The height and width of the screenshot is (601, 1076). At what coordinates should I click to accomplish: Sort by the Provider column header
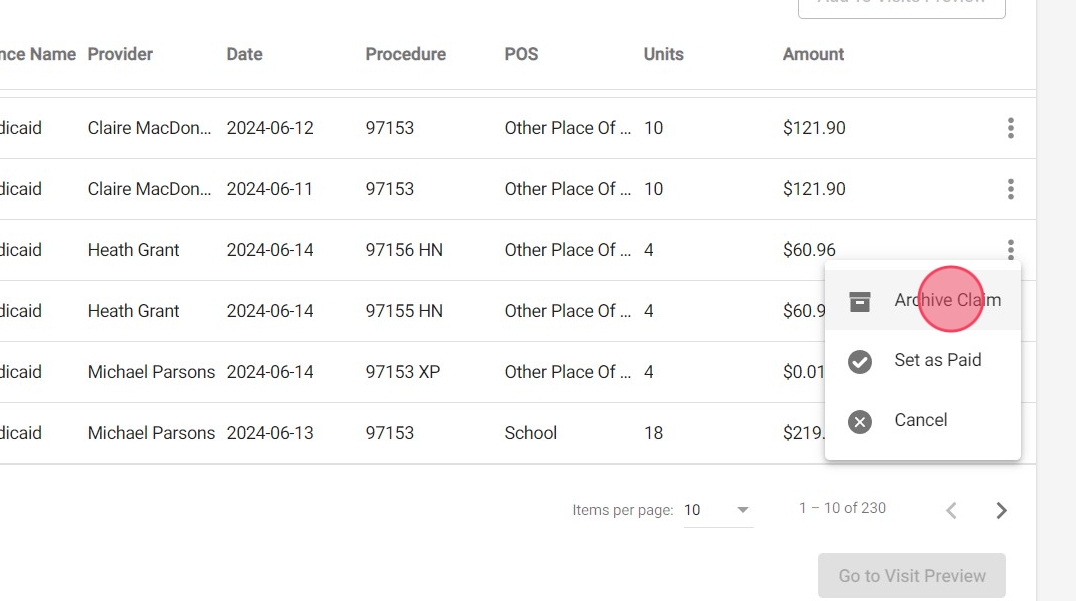click(120, 54)
